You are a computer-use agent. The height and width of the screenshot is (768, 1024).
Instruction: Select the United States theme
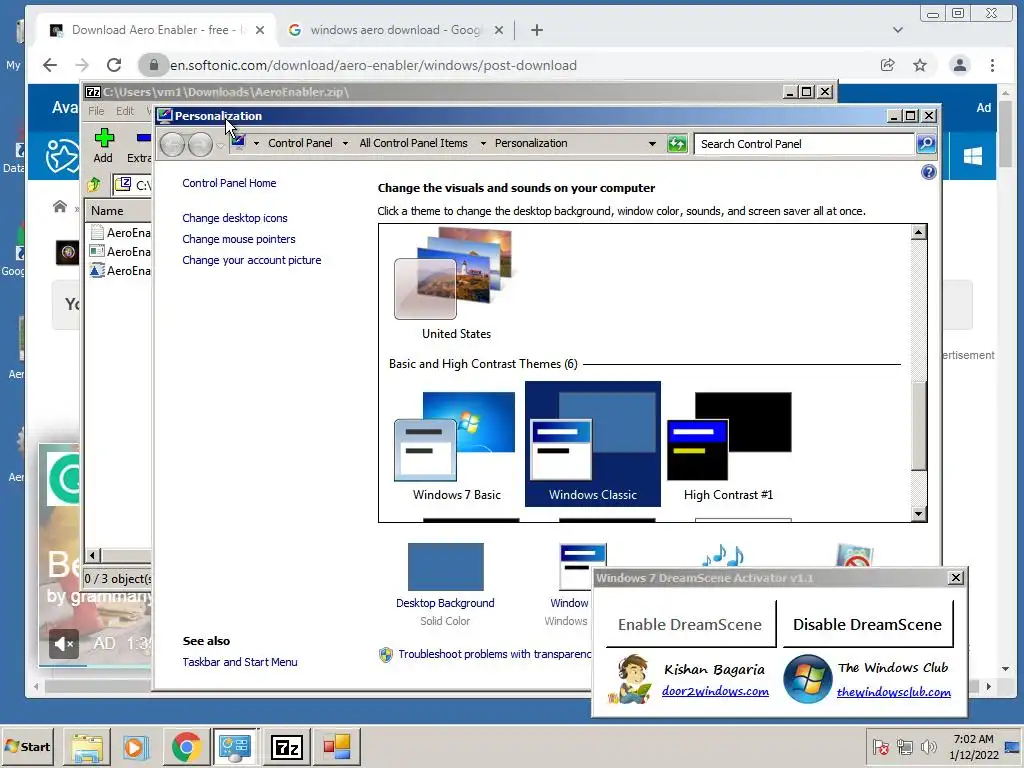point(456,283)
